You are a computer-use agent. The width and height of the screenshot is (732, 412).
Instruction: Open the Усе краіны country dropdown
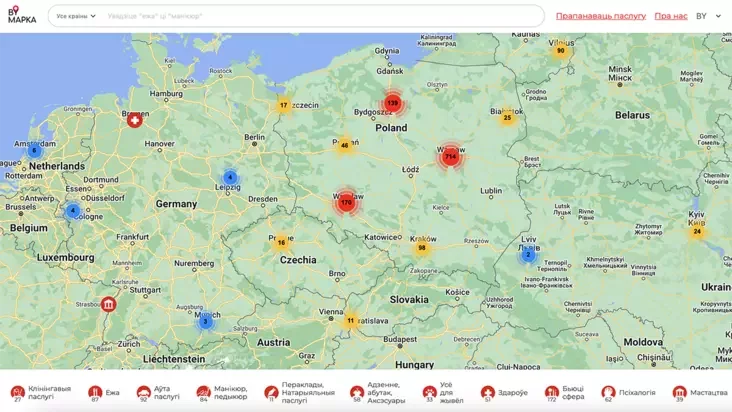pos(76,16)
